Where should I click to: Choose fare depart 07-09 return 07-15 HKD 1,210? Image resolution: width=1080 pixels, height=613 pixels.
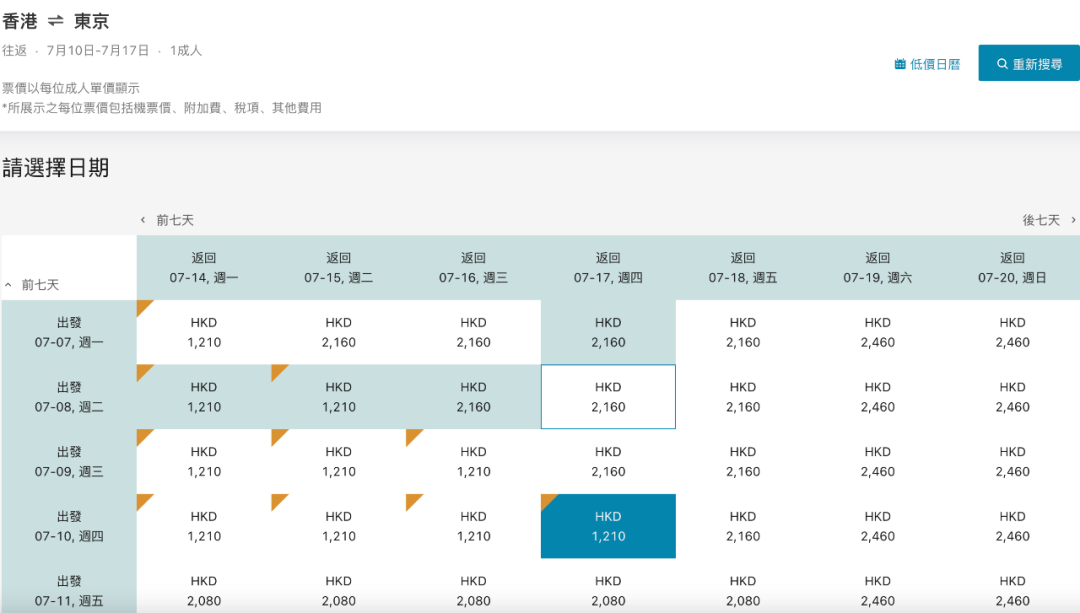(x=339, y=461)
